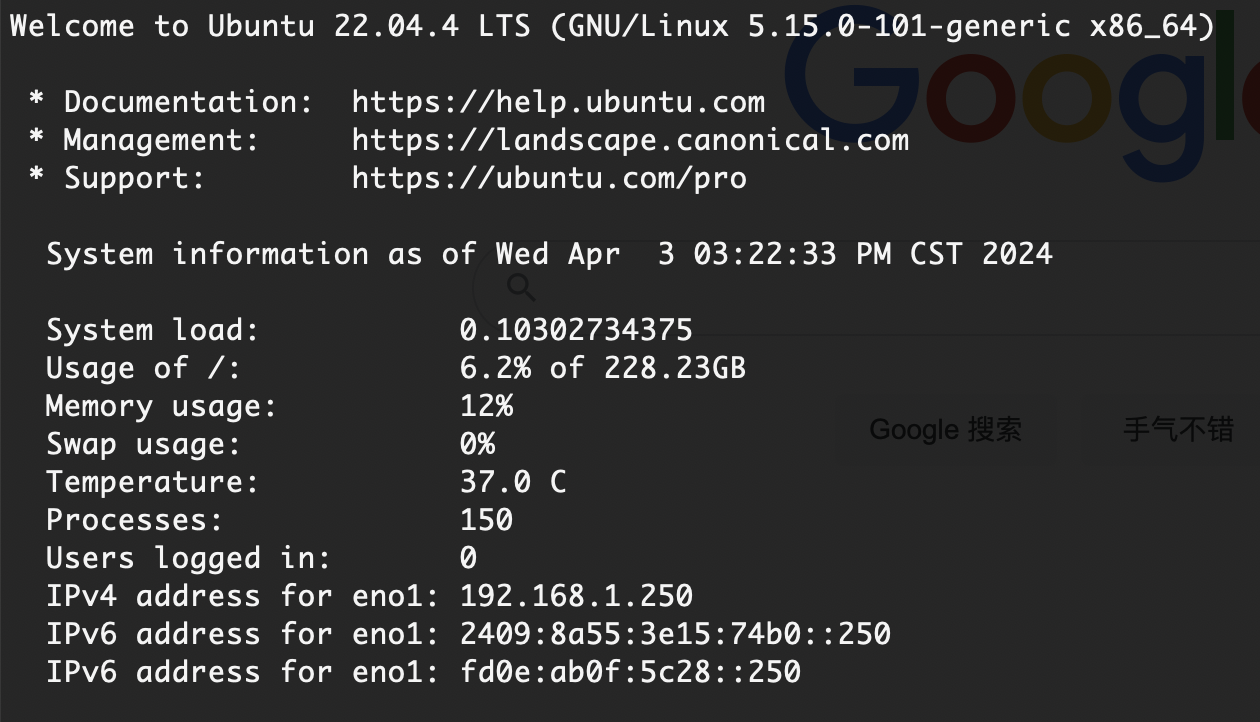This screenshot has height=722, width=1260.
Task: Click the Welcome to Ubuntu 22.04.4 line
Action: 612,26
